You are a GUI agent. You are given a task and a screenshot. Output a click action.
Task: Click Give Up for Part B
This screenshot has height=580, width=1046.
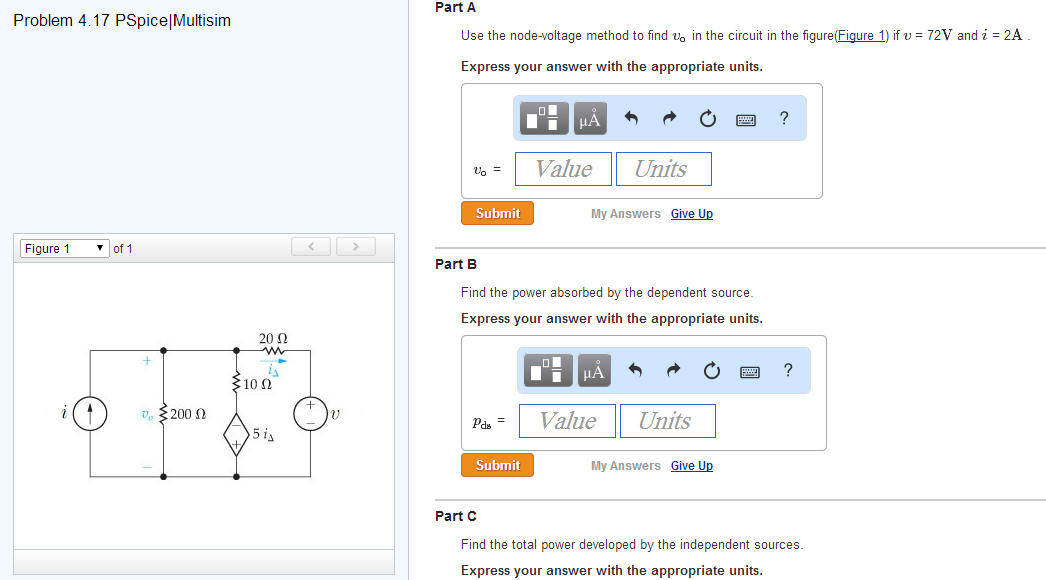[692, 465]
